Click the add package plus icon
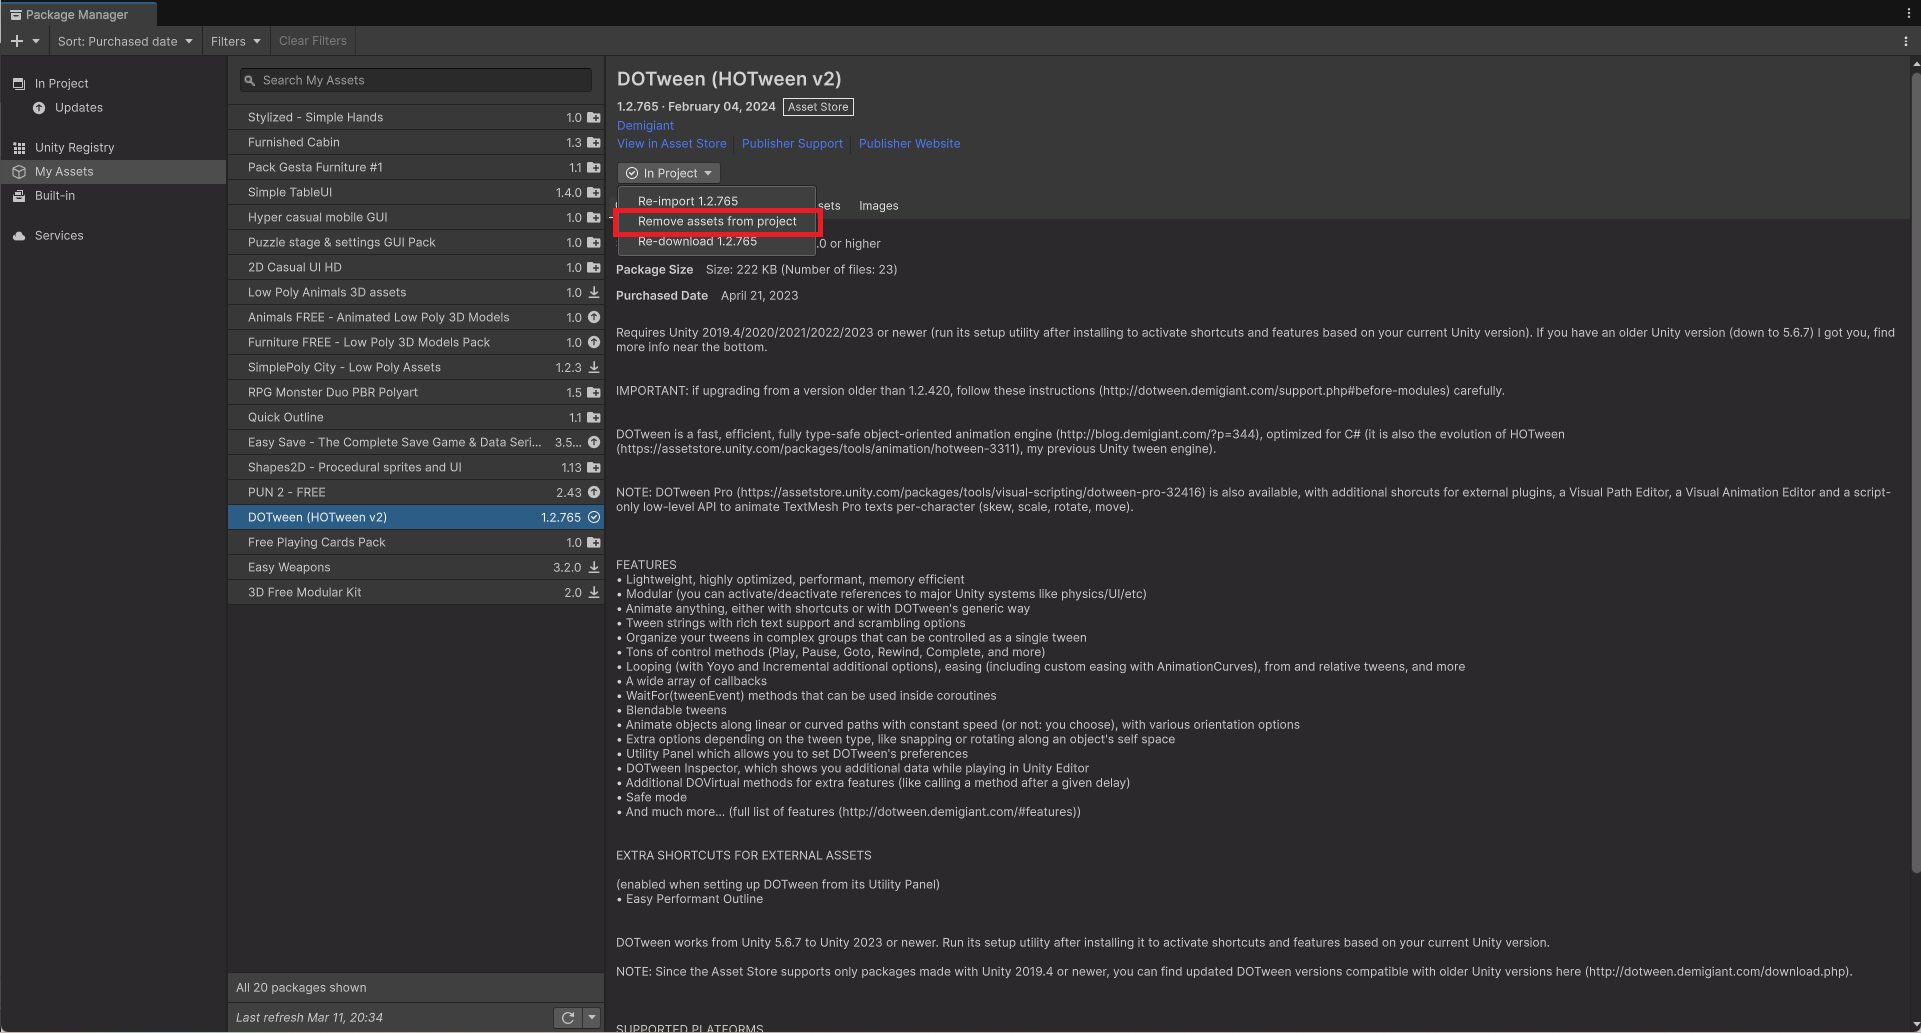Image resolution: width=1921 pixels, height=1033 pixels. [x=15, y=41]
